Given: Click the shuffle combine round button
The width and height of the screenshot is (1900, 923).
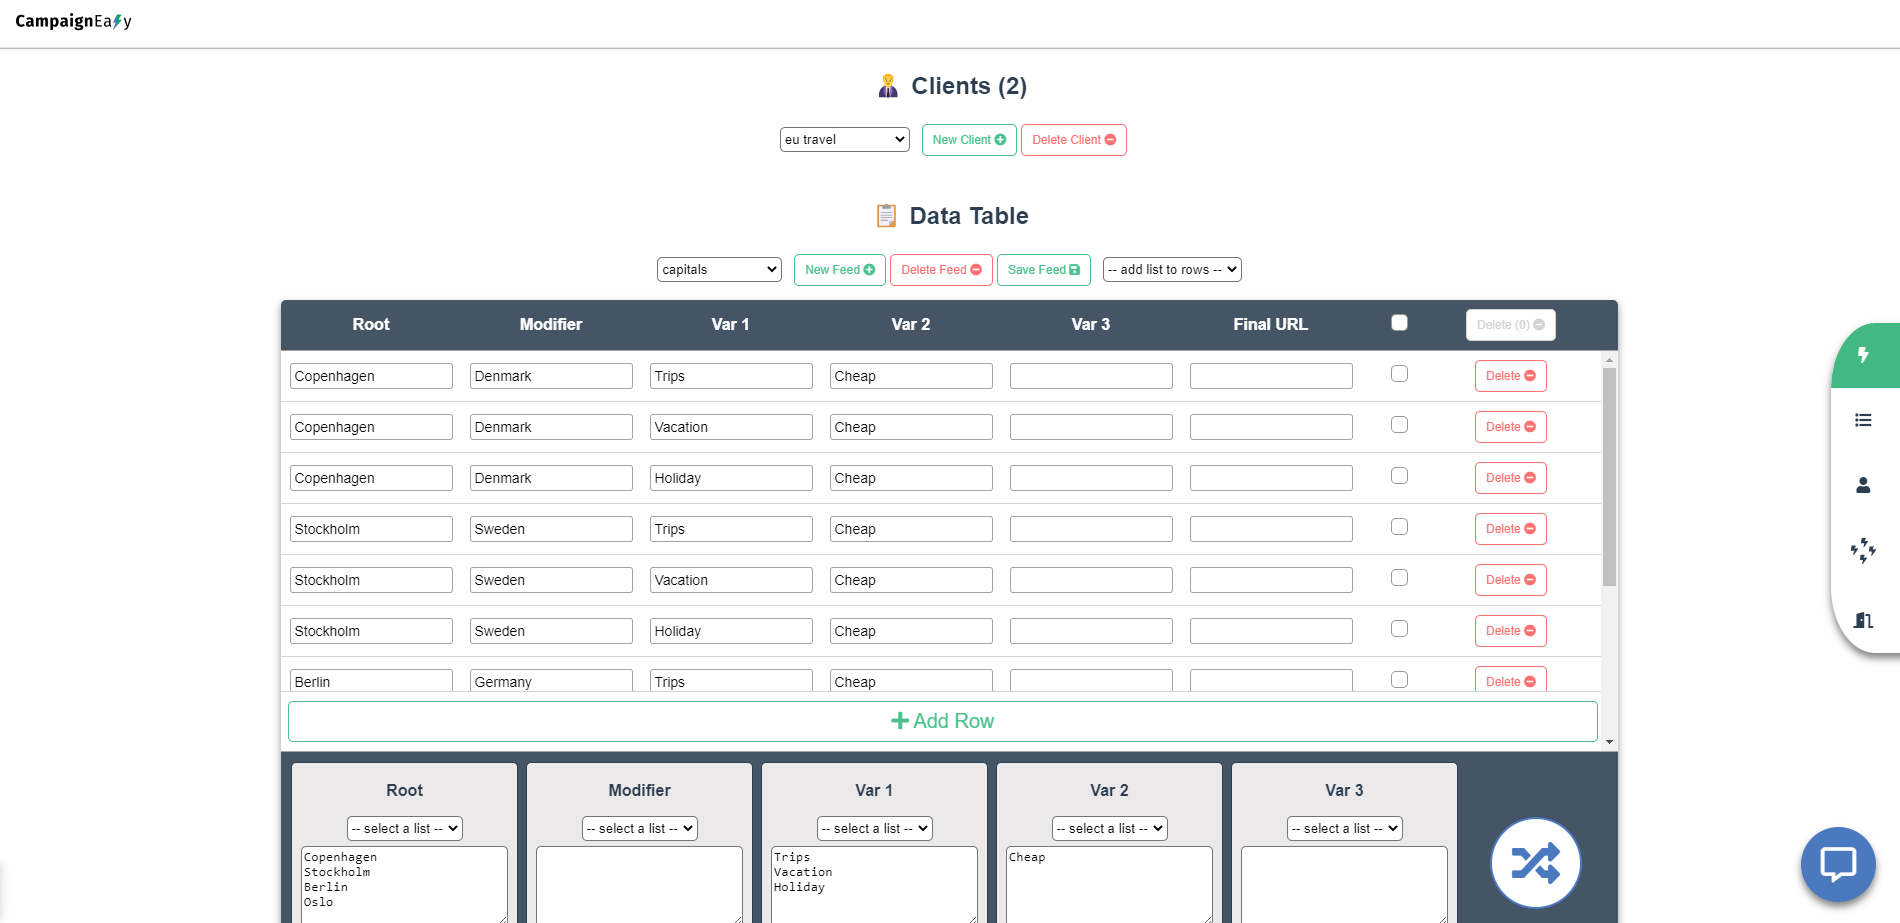Looking at the screenshot, I should coord(1535,863).
